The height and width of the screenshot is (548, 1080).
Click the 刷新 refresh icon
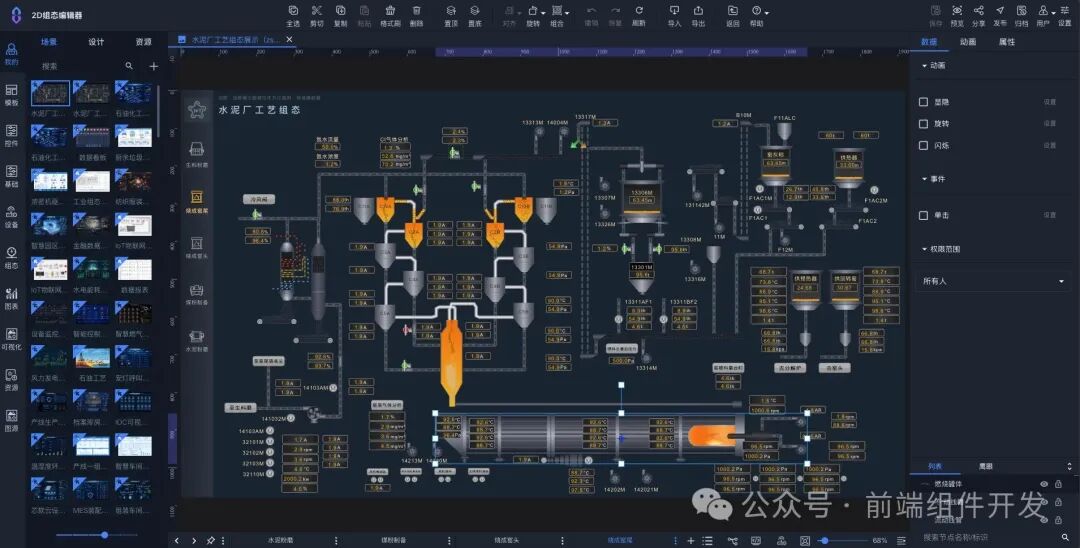click(x=639, y=10)
